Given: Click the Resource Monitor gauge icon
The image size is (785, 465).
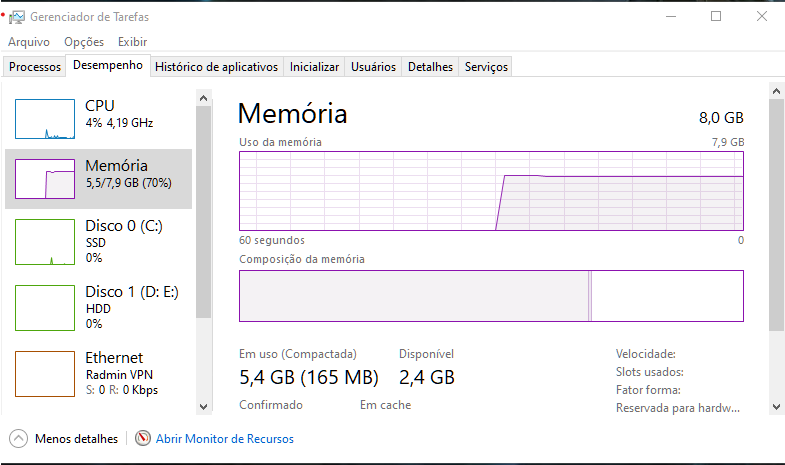Looking at the screenshot, I should 143,438.
